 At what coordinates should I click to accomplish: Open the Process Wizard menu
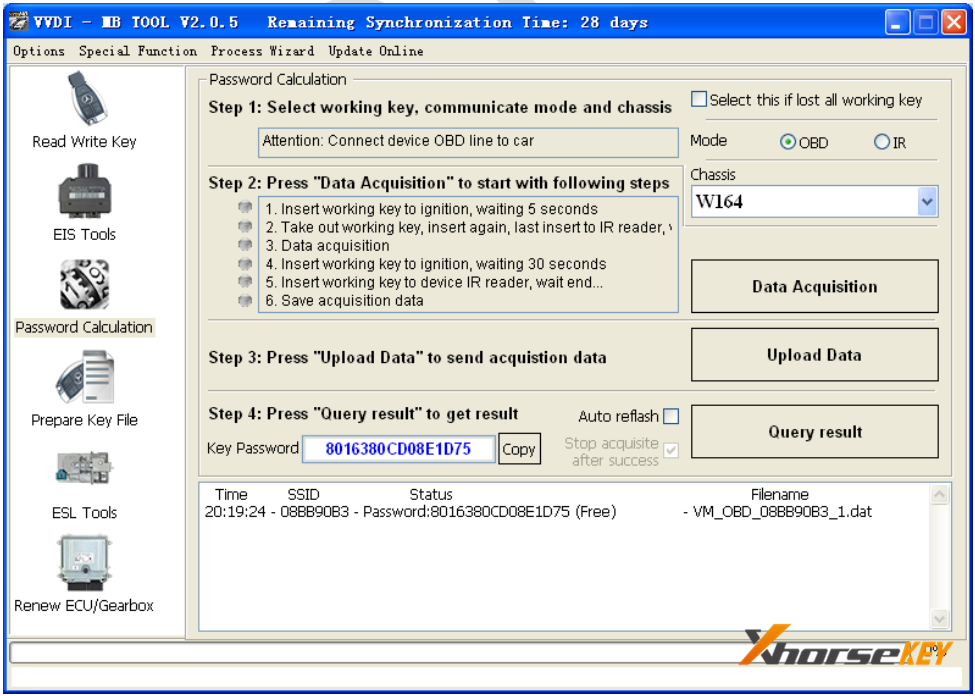pyautogui.click(x=262, y=51)
